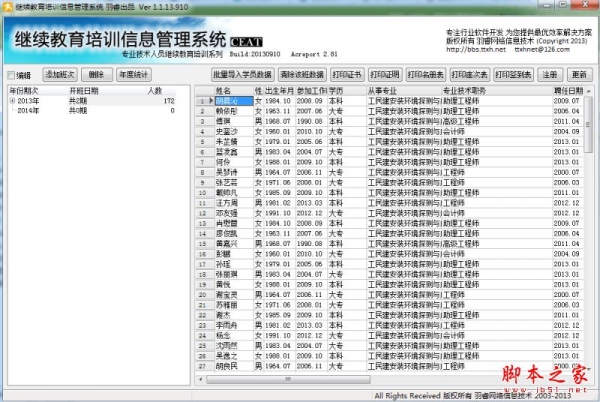Image resolution: width=600 pixels, height=402 pixels.
Task: Click name 杨念 in row 24
Action: coord(223,335)
